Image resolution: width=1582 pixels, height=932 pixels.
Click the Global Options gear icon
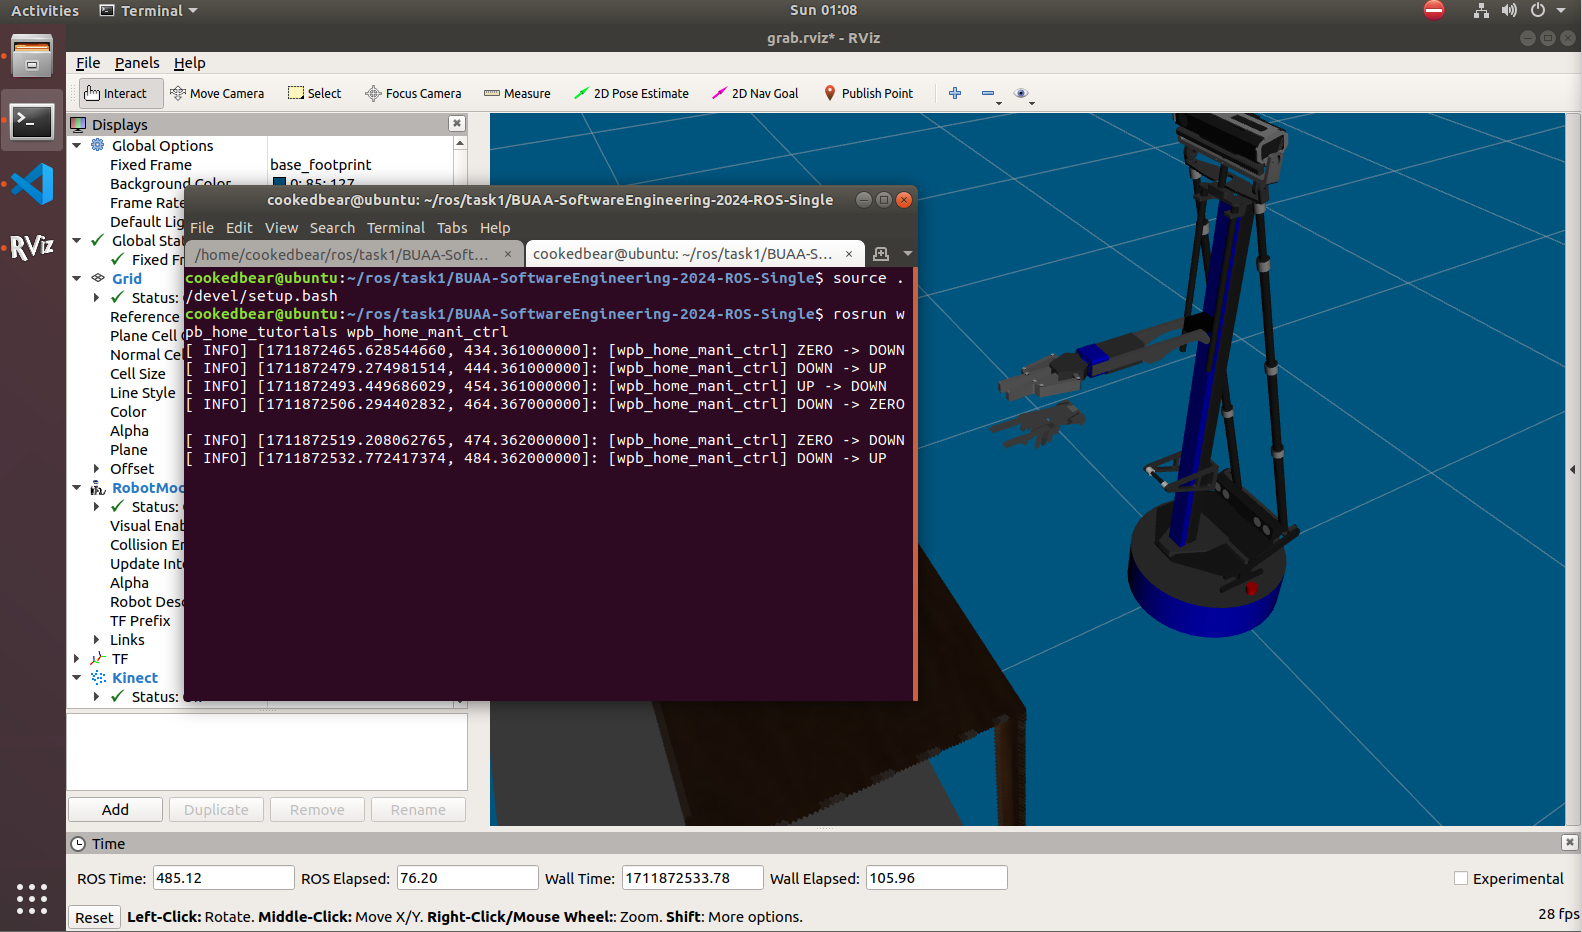pos(98,145)
